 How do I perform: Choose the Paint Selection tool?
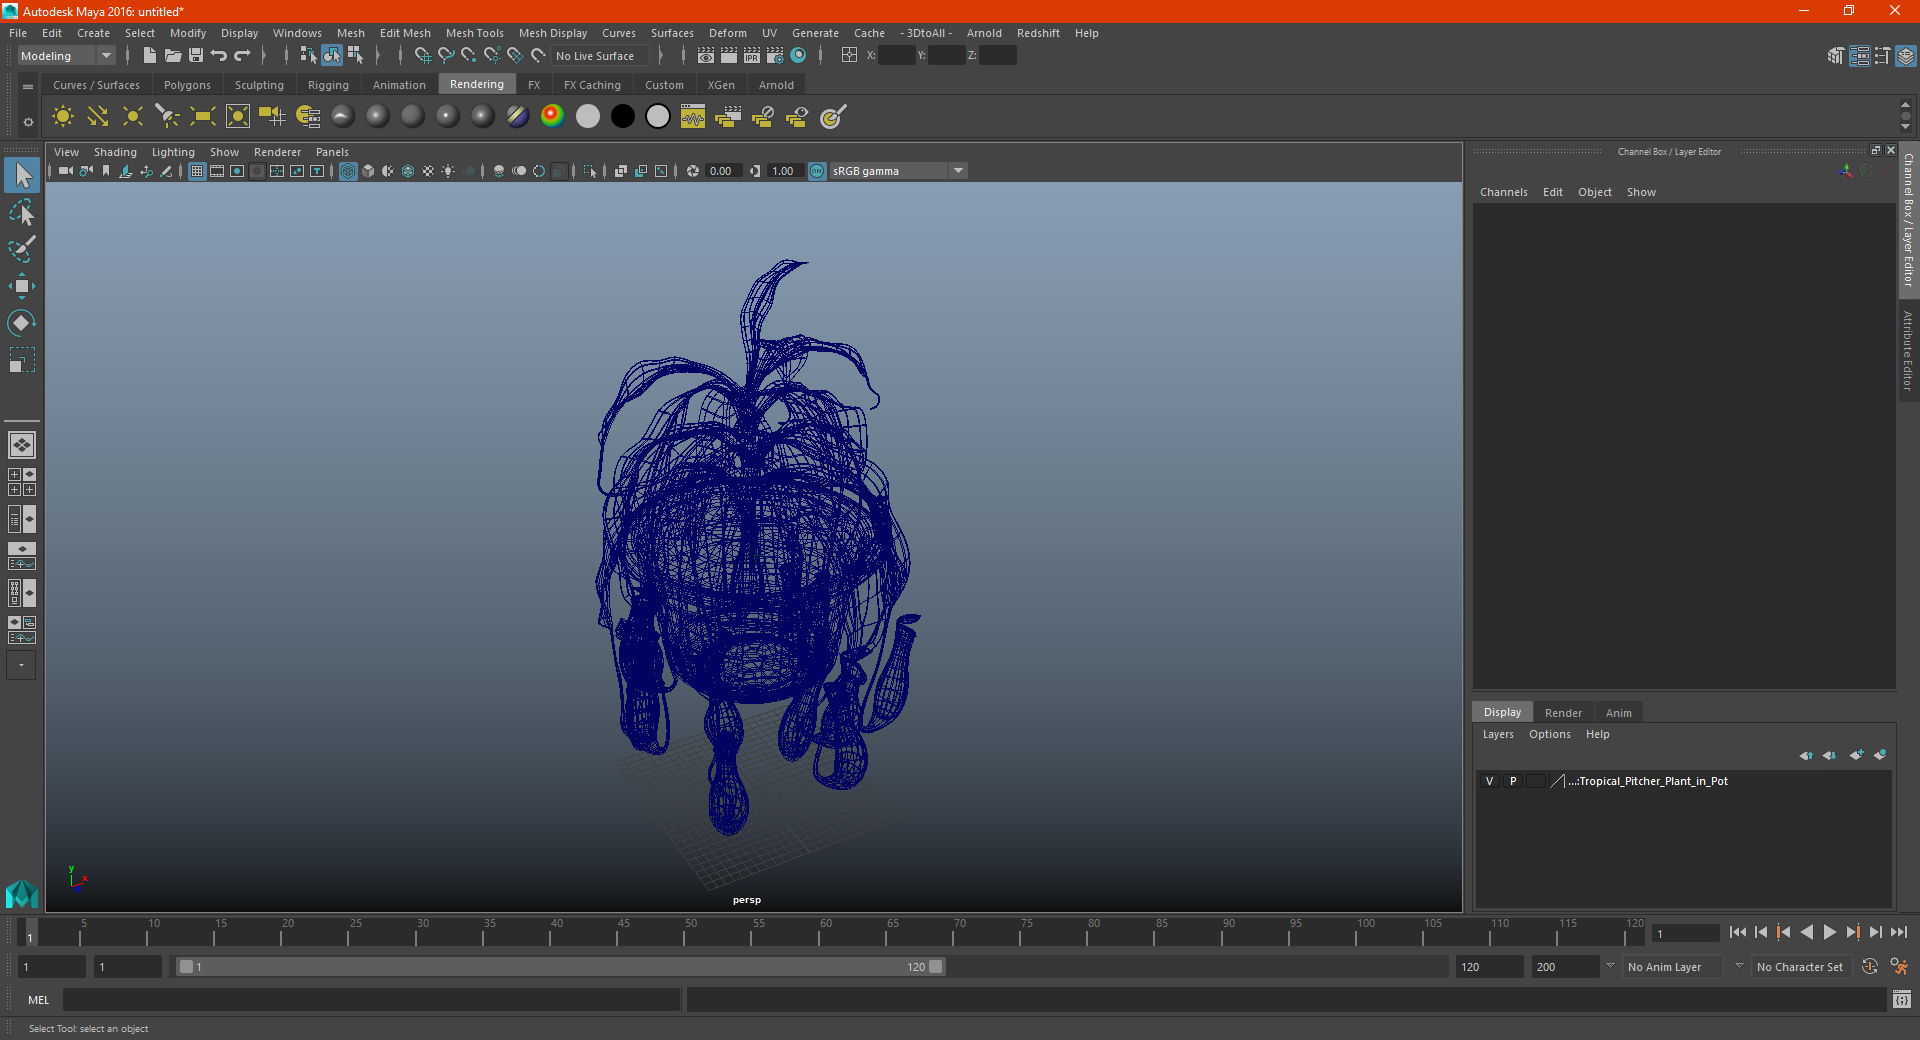pyautogui.click(x=22, y=249)
